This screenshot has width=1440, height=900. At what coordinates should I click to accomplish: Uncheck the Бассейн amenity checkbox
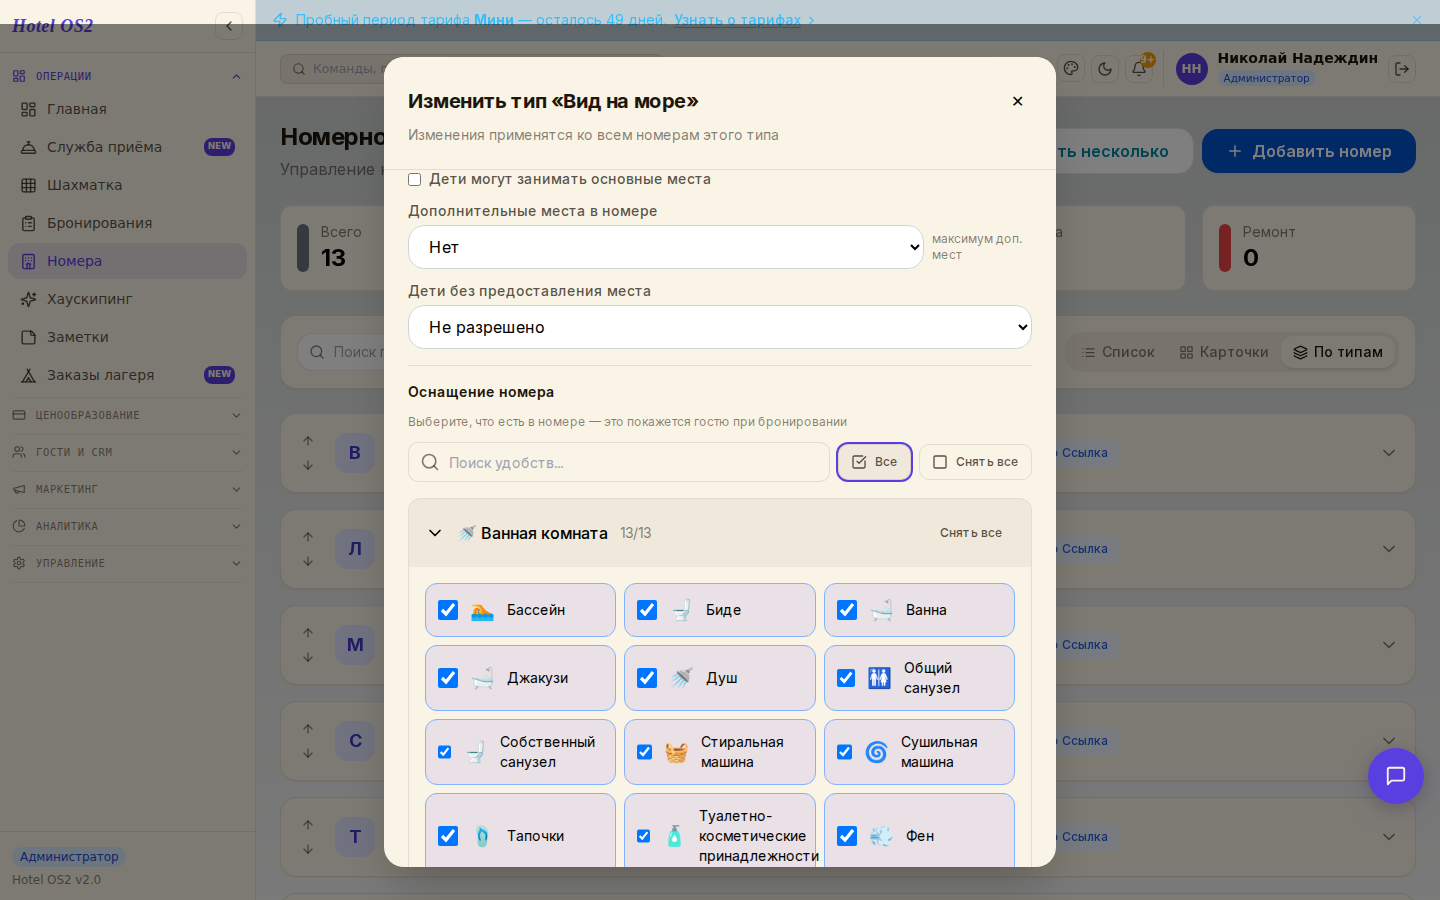pyautogui.click(x=448, y=610)
